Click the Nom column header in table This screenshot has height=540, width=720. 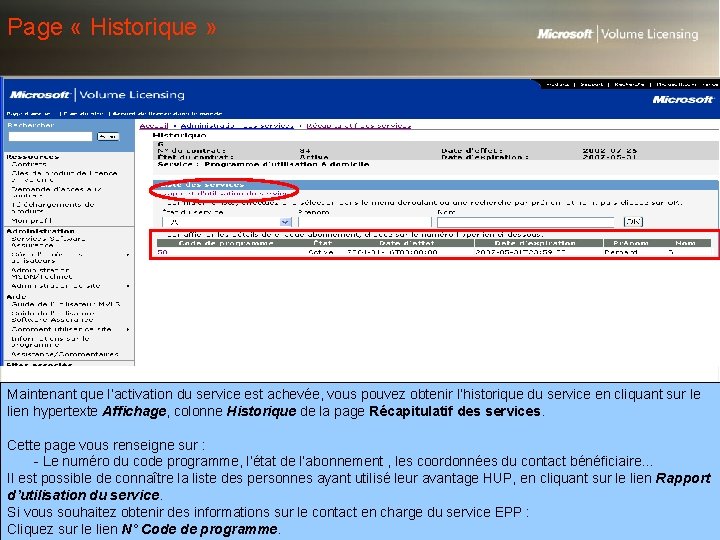coord(685,243)
